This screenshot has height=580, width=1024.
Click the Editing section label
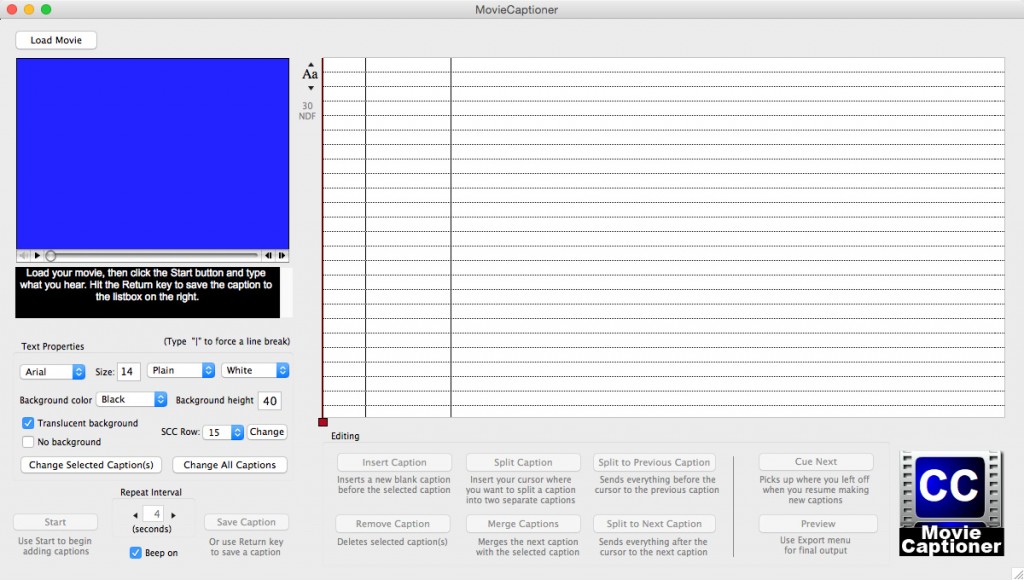point(345,436)
